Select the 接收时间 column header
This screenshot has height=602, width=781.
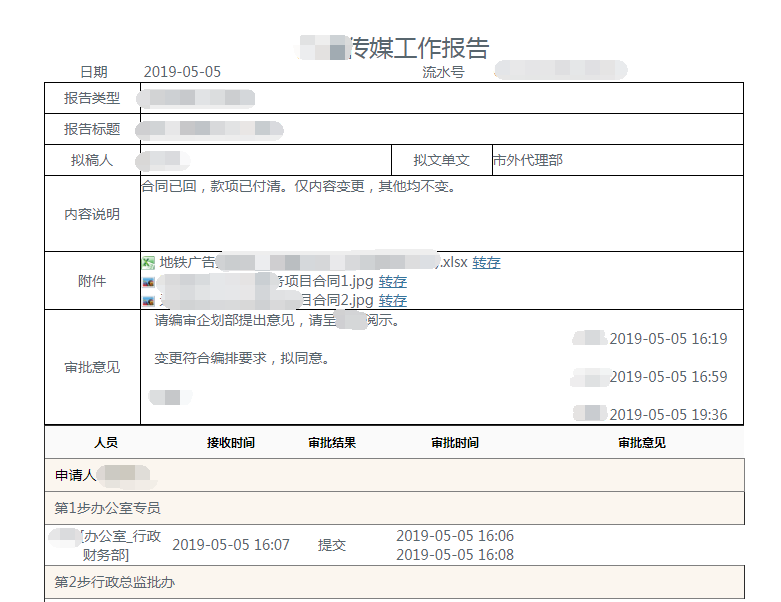[x=231, y=443]
